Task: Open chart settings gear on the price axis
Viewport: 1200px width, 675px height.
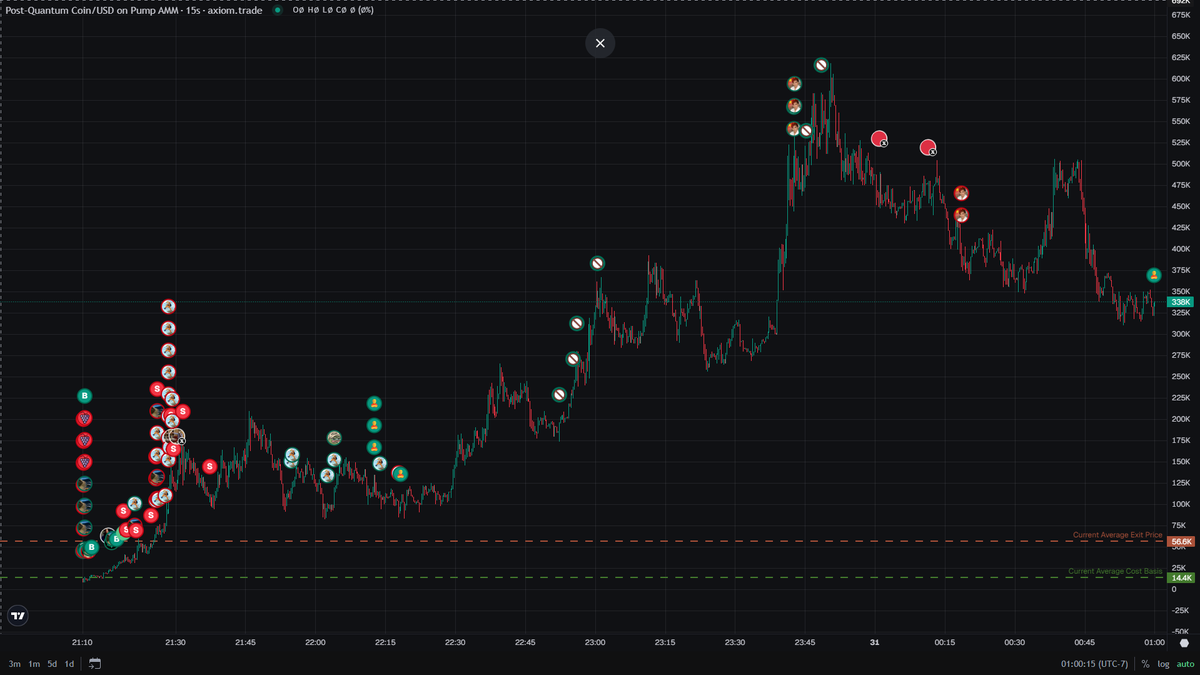Action: coord(1184,643)
